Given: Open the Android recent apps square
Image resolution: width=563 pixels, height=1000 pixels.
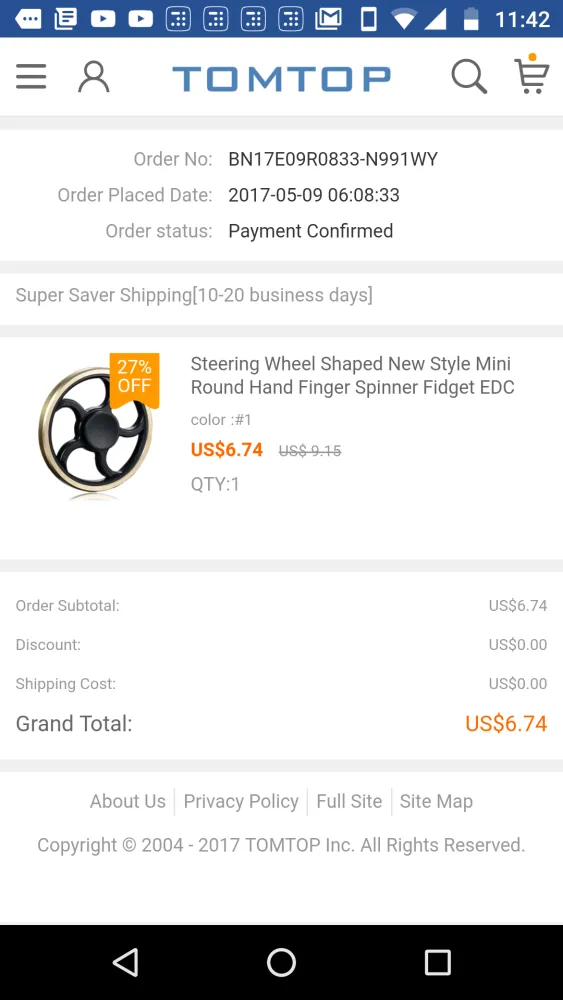Looking at the screenshot, I should 437,962.
